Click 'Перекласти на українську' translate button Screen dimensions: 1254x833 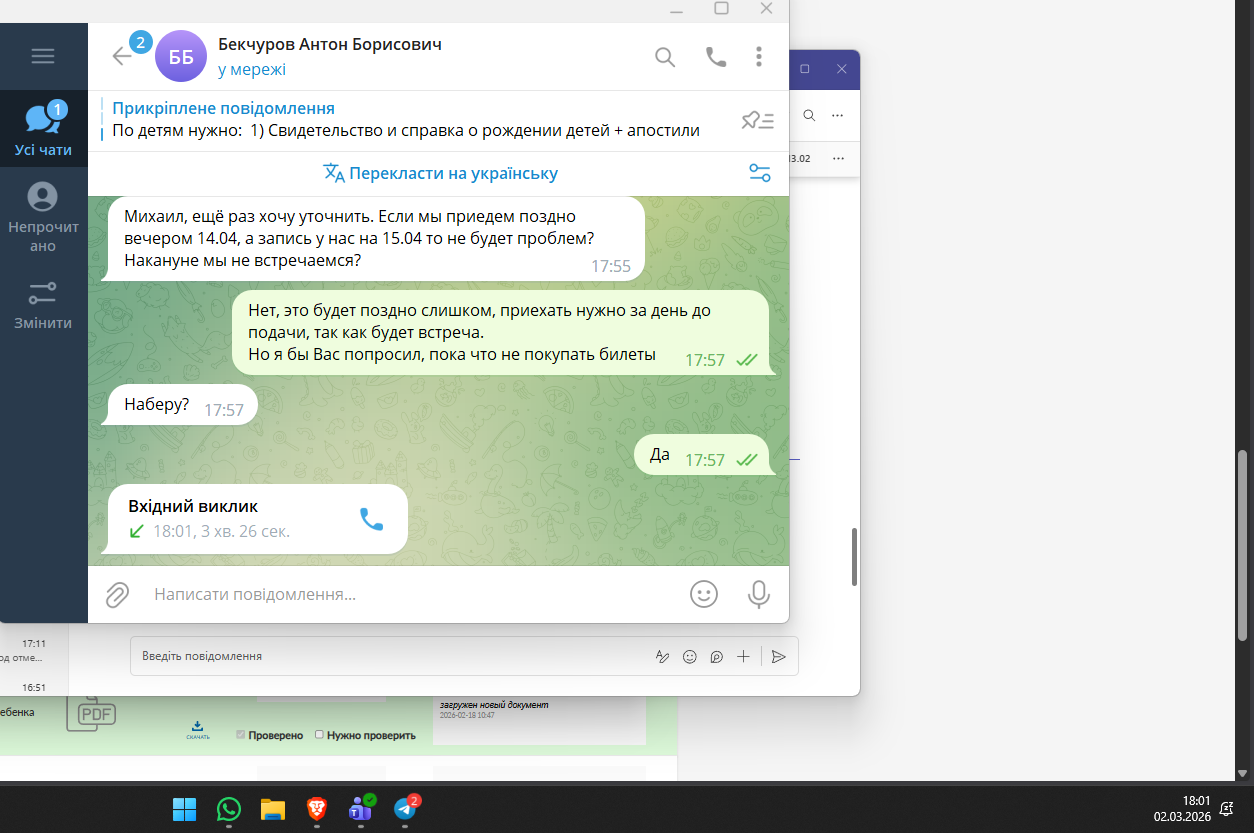(x=440, y=173)
